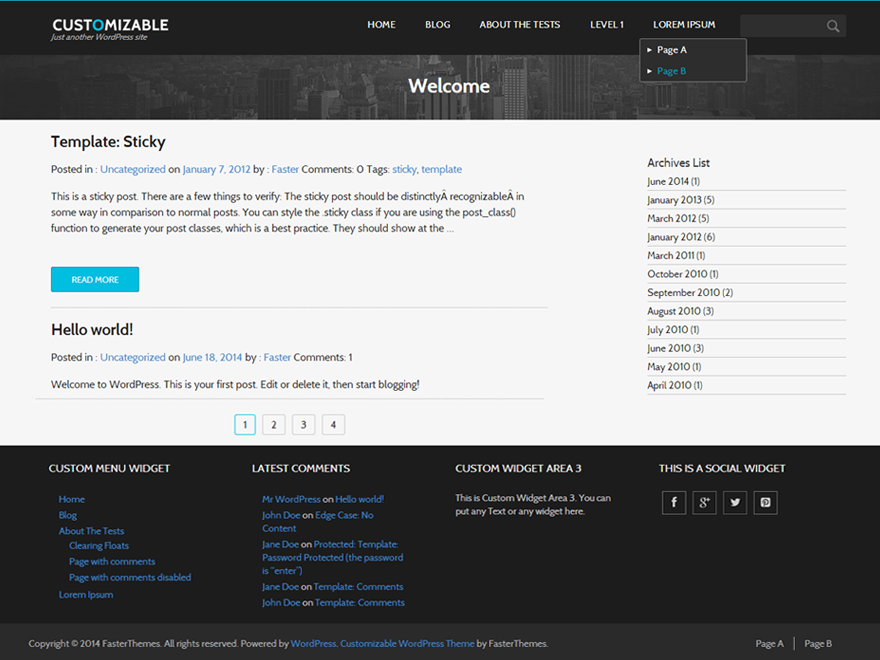Go to pagination page 2
This screenshot has width=880, height=660.
coord(274,425)
